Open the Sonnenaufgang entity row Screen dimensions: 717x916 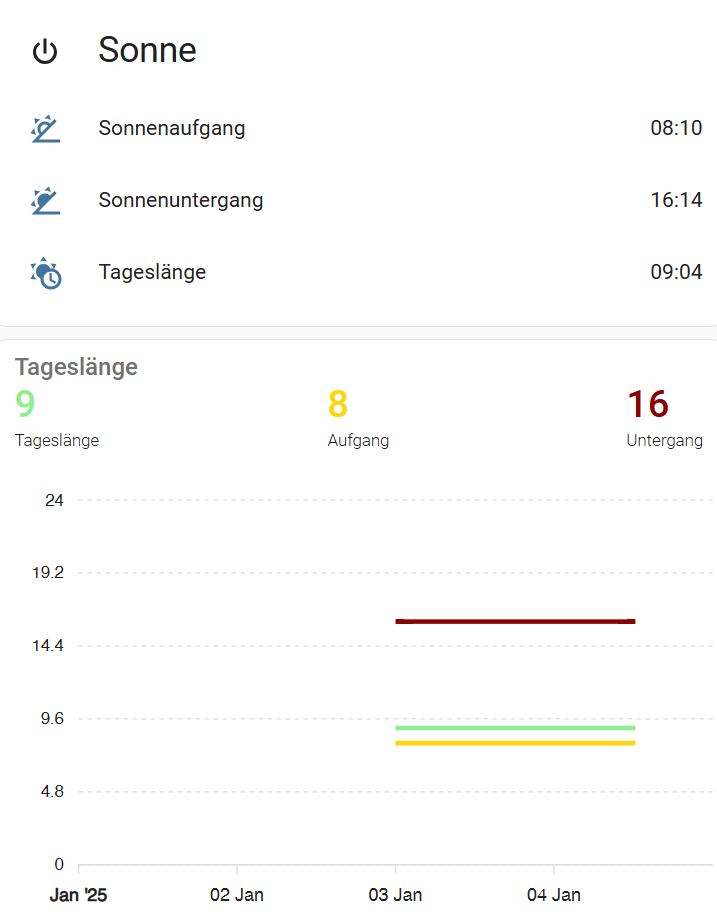[x=172, y=128]
